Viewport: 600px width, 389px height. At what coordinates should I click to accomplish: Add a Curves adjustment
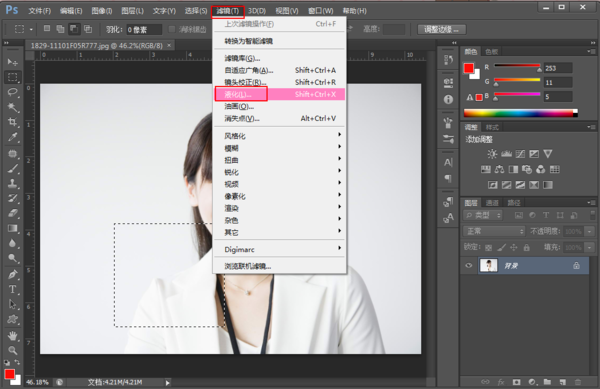[x=520, y=154]
